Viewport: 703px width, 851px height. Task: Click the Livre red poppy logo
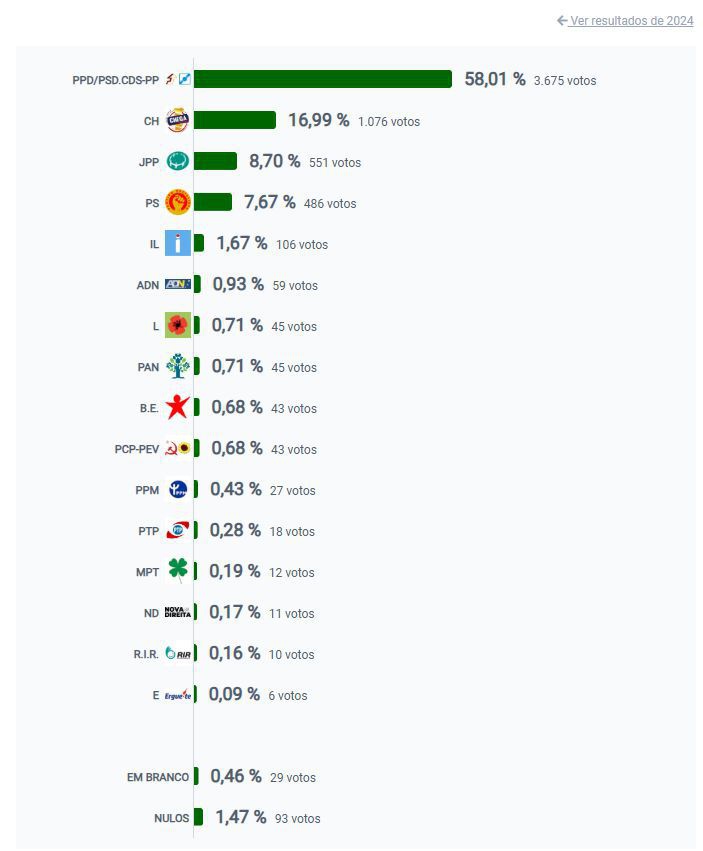point(177,326)
